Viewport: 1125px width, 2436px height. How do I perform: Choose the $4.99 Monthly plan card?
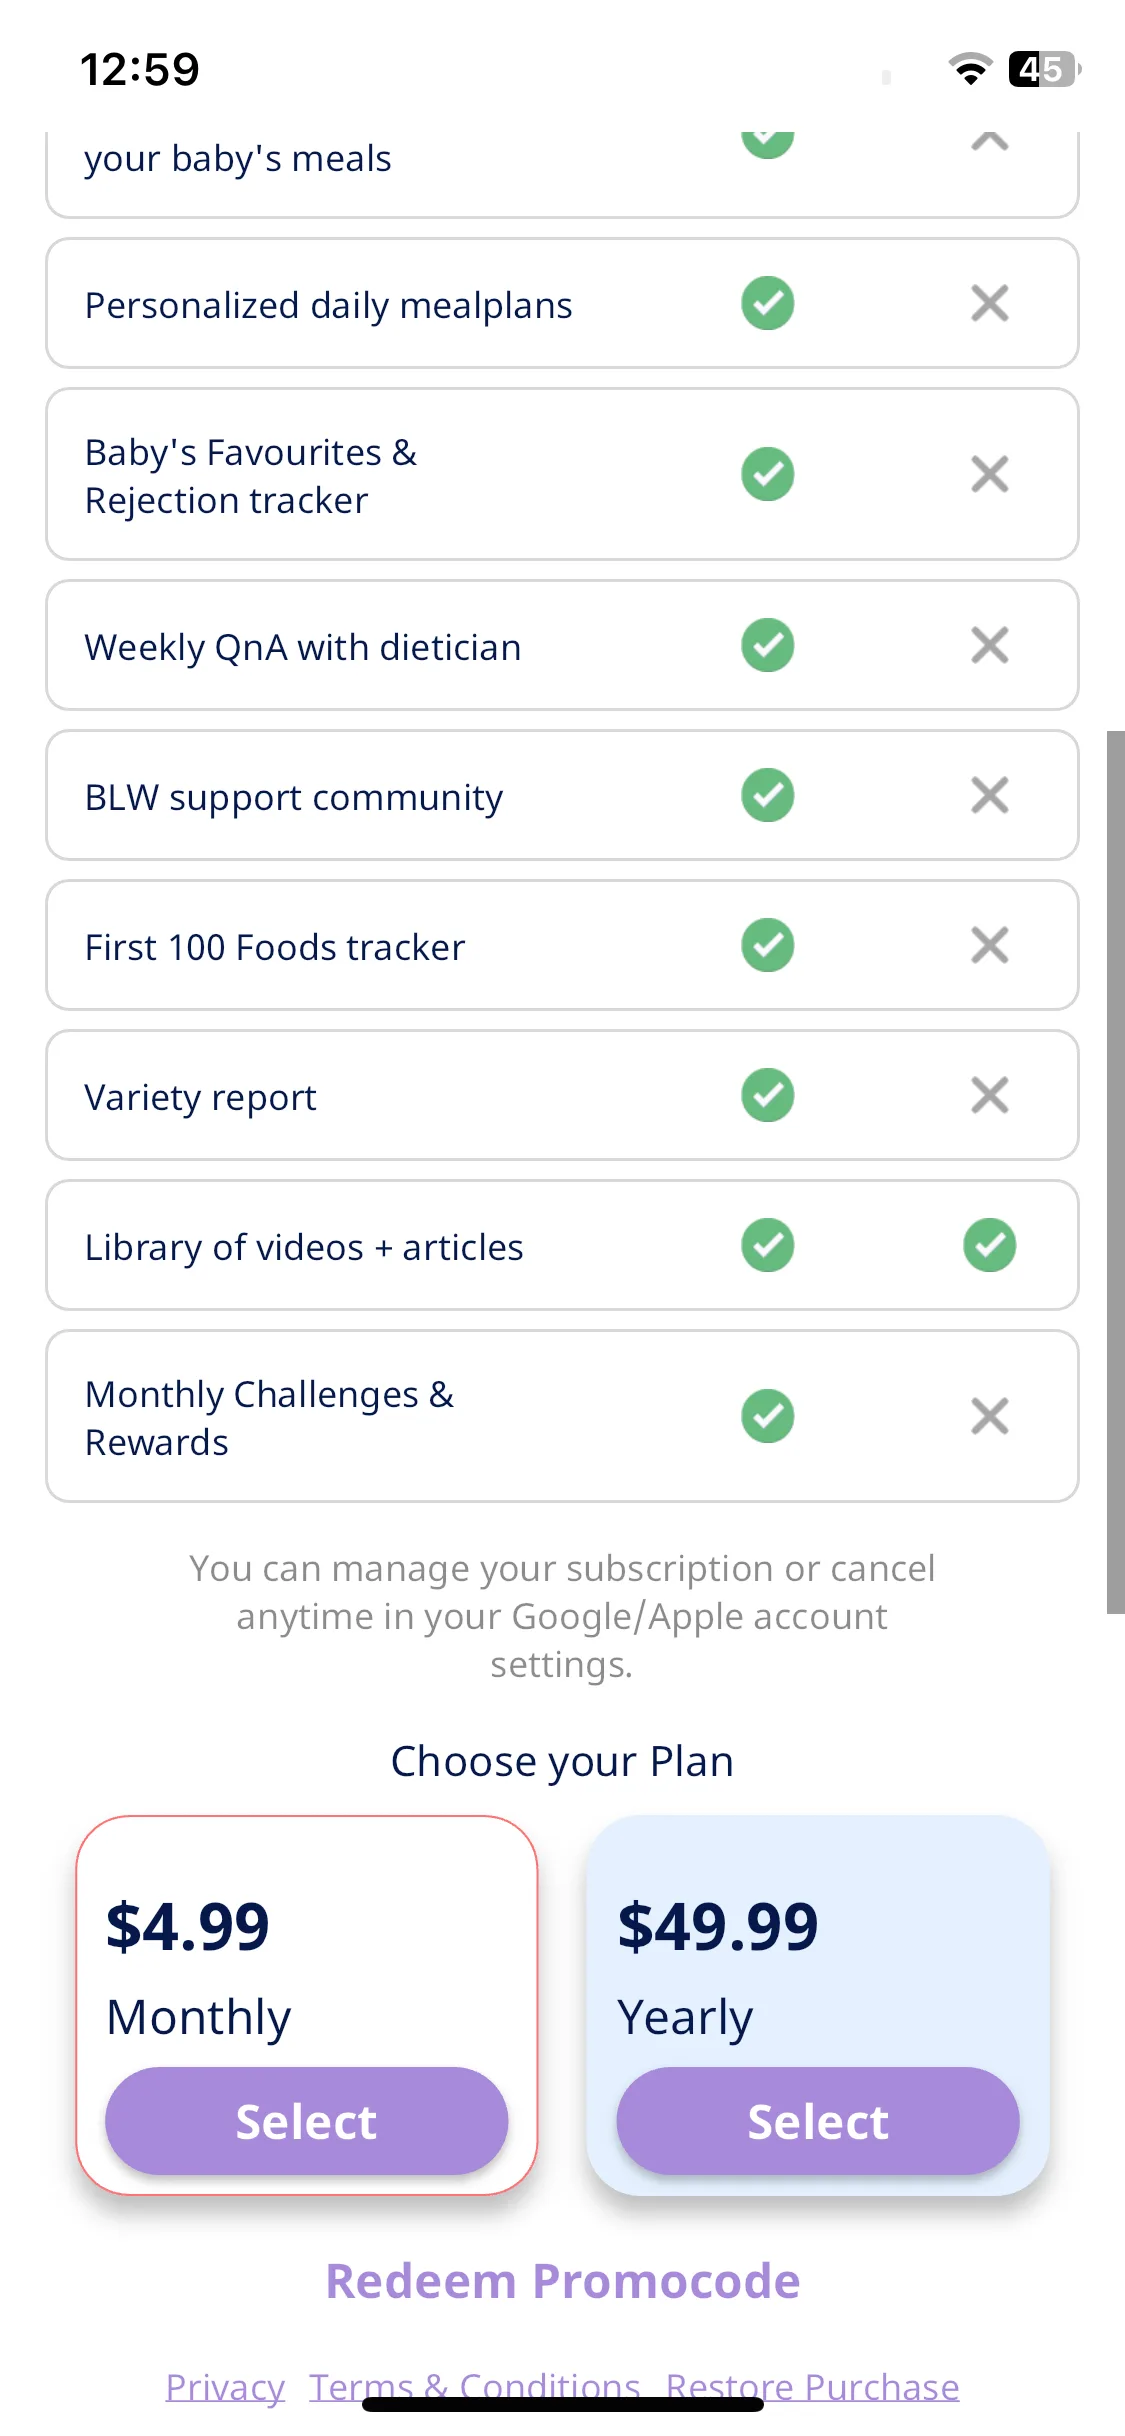point(307,2005)
